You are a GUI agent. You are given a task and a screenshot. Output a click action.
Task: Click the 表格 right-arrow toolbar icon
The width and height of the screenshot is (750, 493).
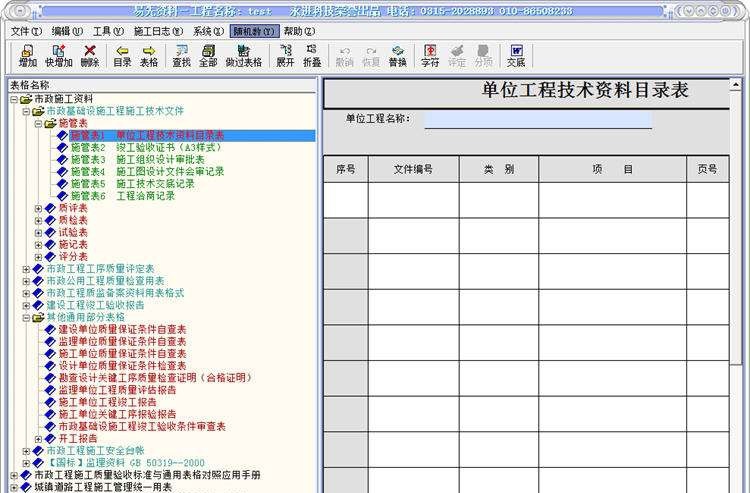pyautogui.click(x=149, y=55)
